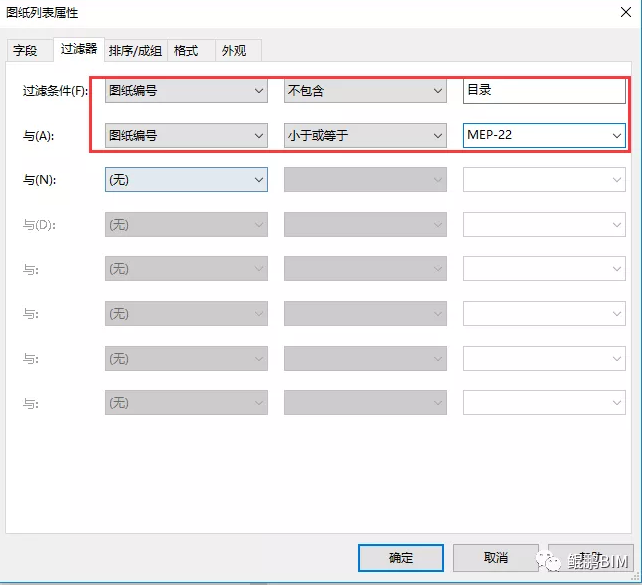
Task: Click the 目录 filter value text box
Action: coord(544,91)
